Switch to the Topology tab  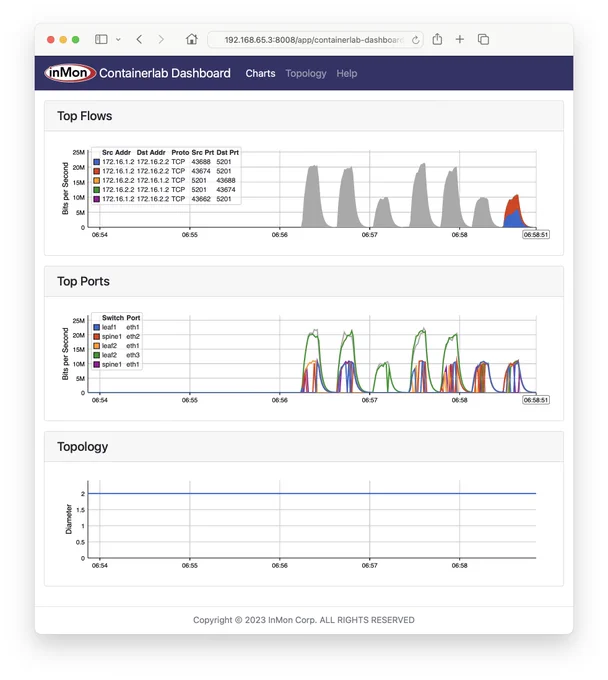coord(306,73)
